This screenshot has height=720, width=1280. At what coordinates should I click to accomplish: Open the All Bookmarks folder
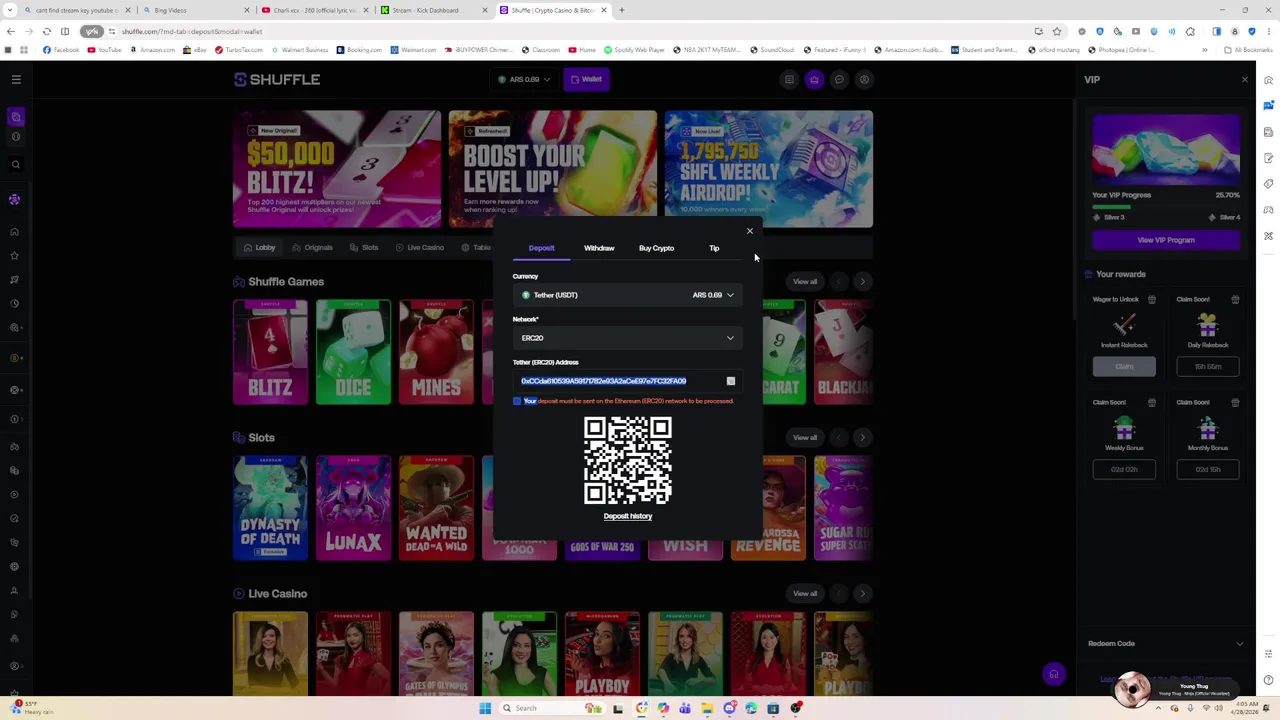(1248, 49)
